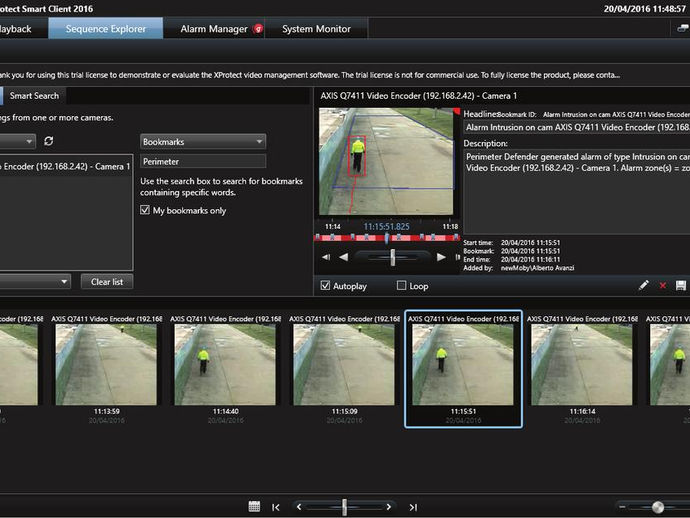
Task: Click the thumbnail size slider knob
Action: click(x=658, y=507)
